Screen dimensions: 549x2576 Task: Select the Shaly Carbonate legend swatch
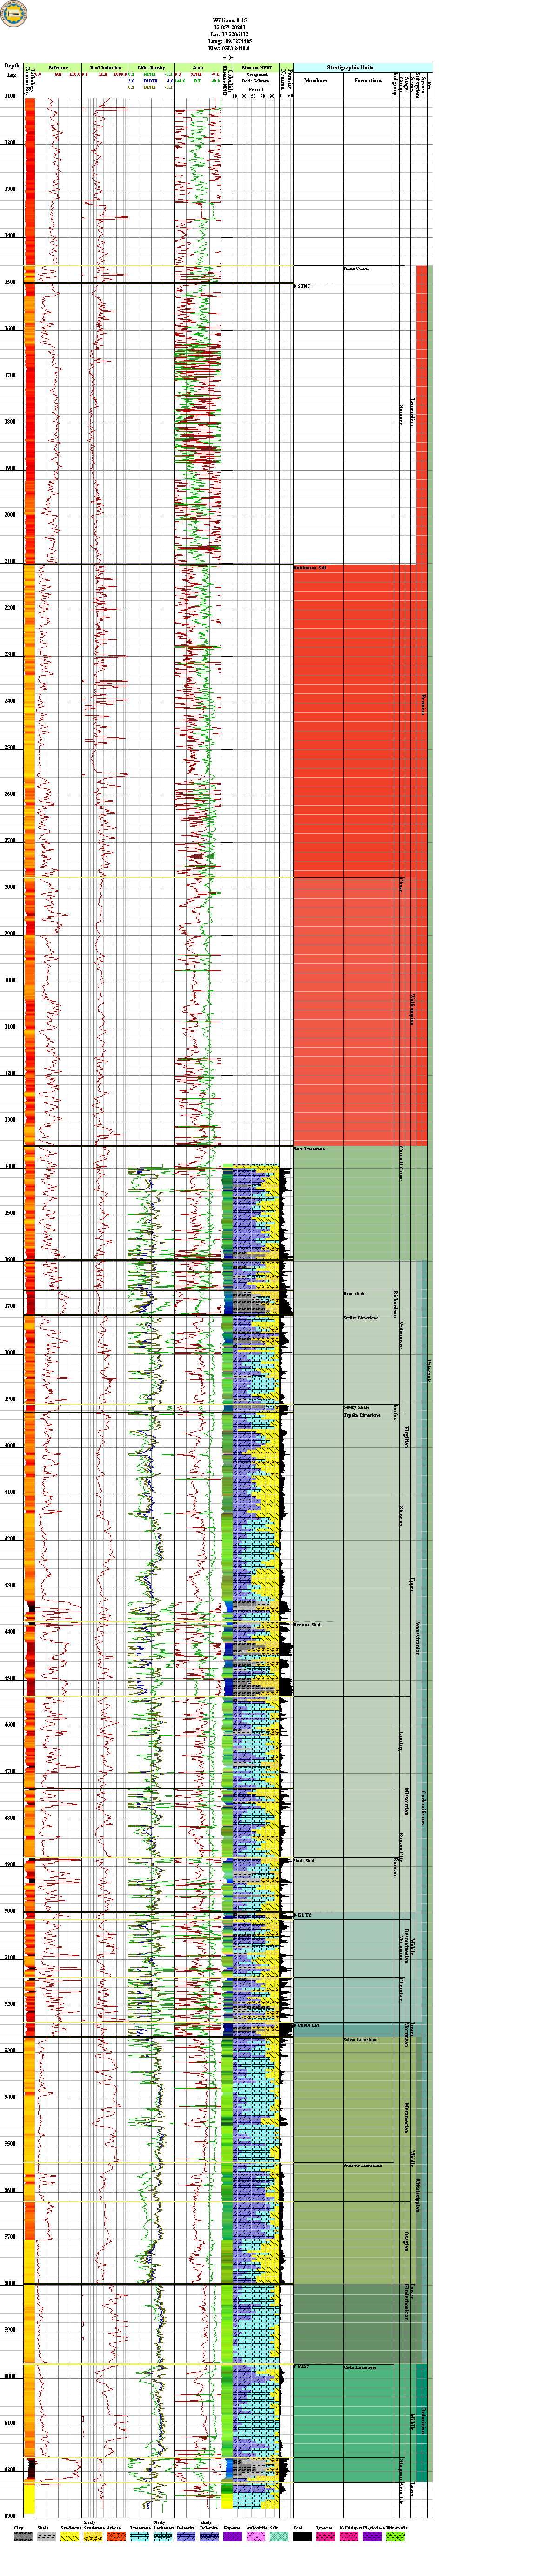(x=164, y=2537)
